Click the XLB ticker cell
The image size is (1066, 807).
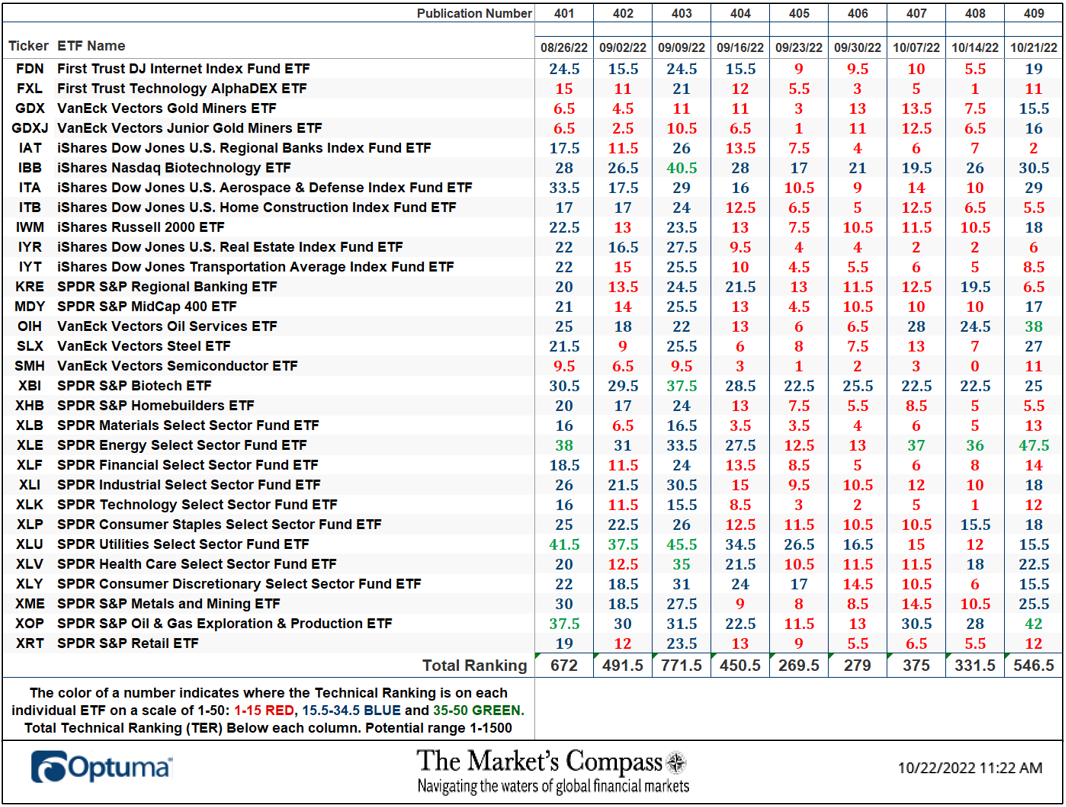pyautogui.click(x=29, y=425)
